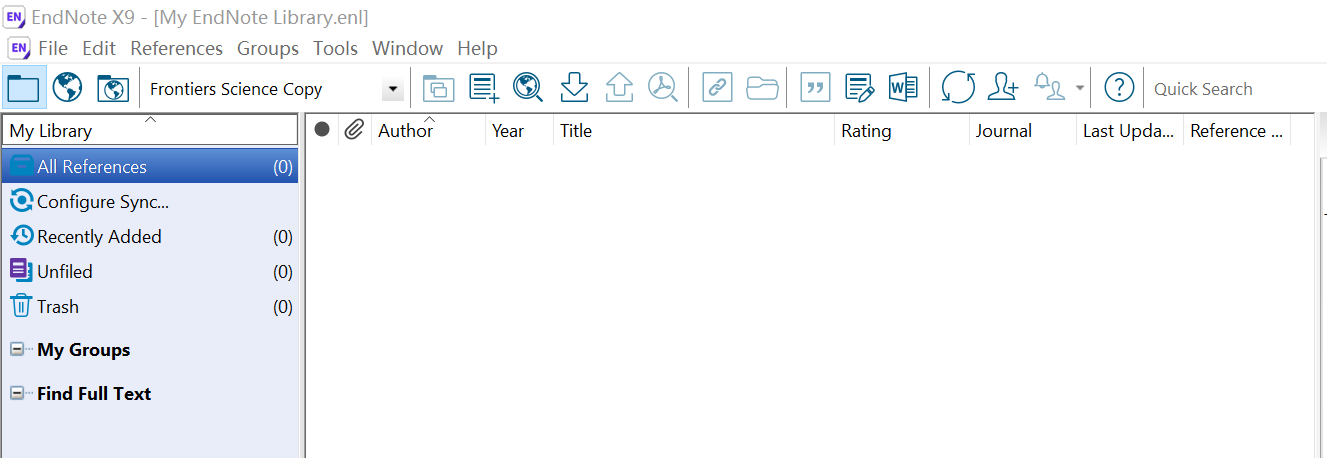The width and height of the screenshot is (1327, 458).
Task: Sort by Rating column header
Action: coord(902,130)
